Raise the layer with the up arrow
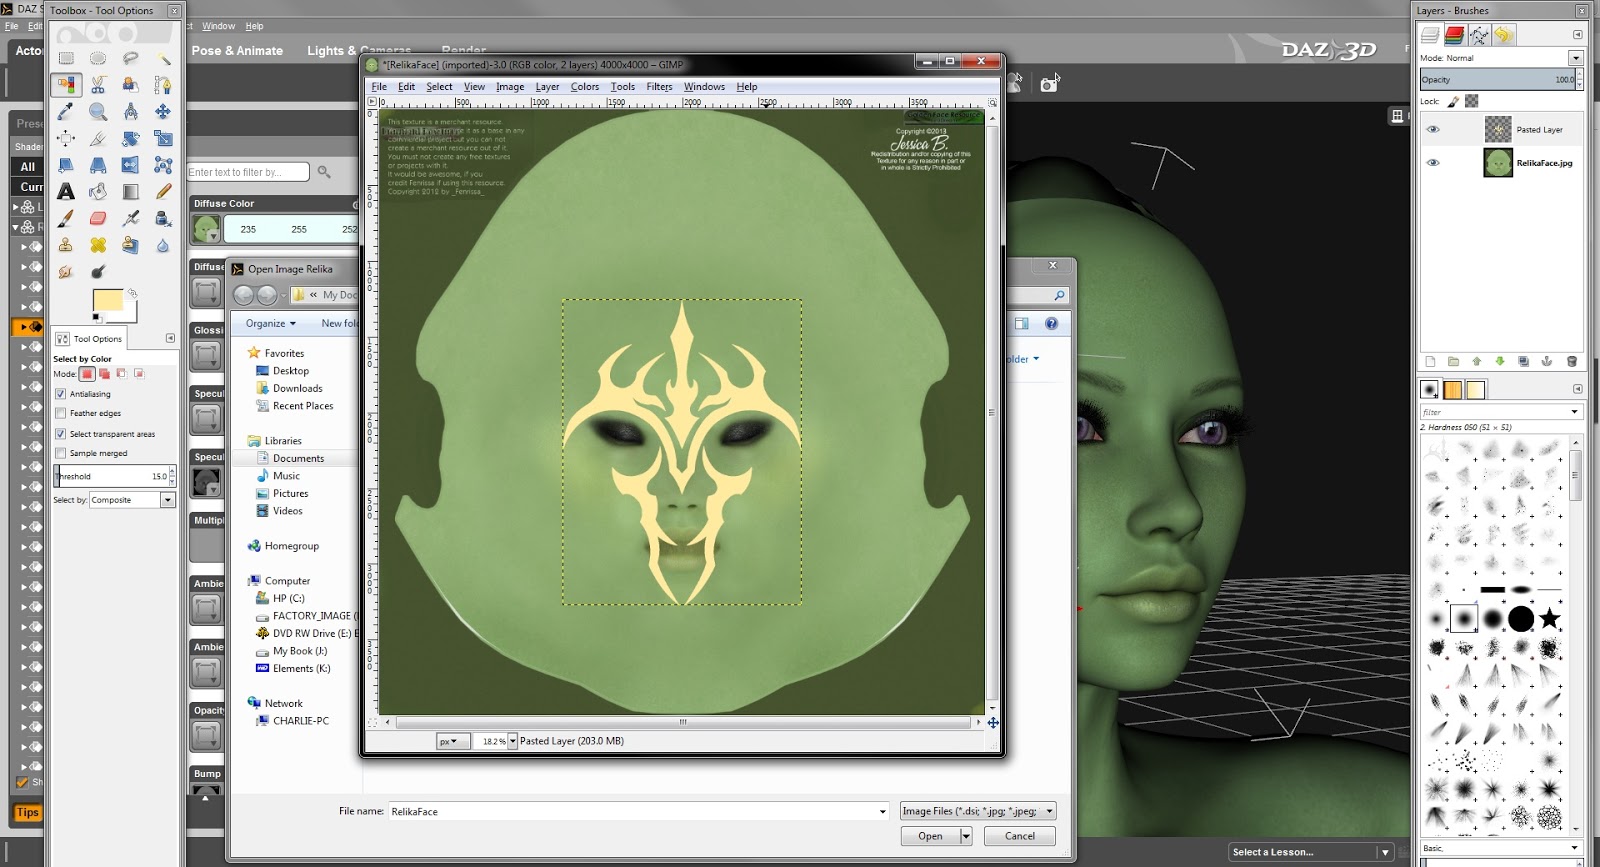 1476,361
